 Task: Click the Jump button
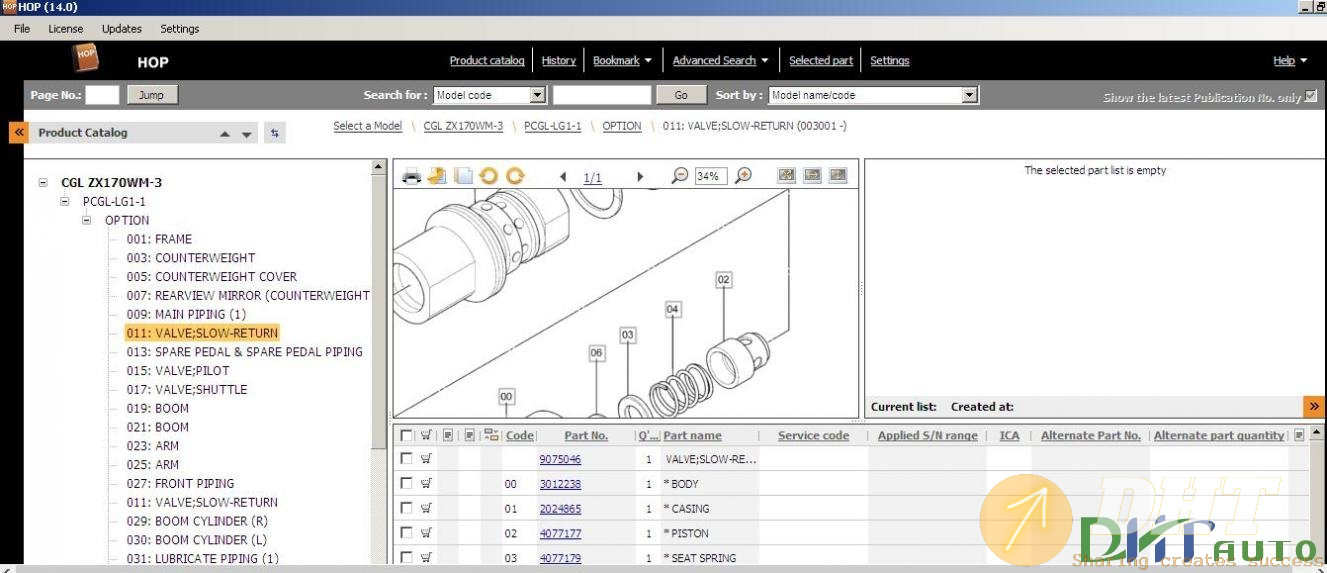[x=151, y=95]
